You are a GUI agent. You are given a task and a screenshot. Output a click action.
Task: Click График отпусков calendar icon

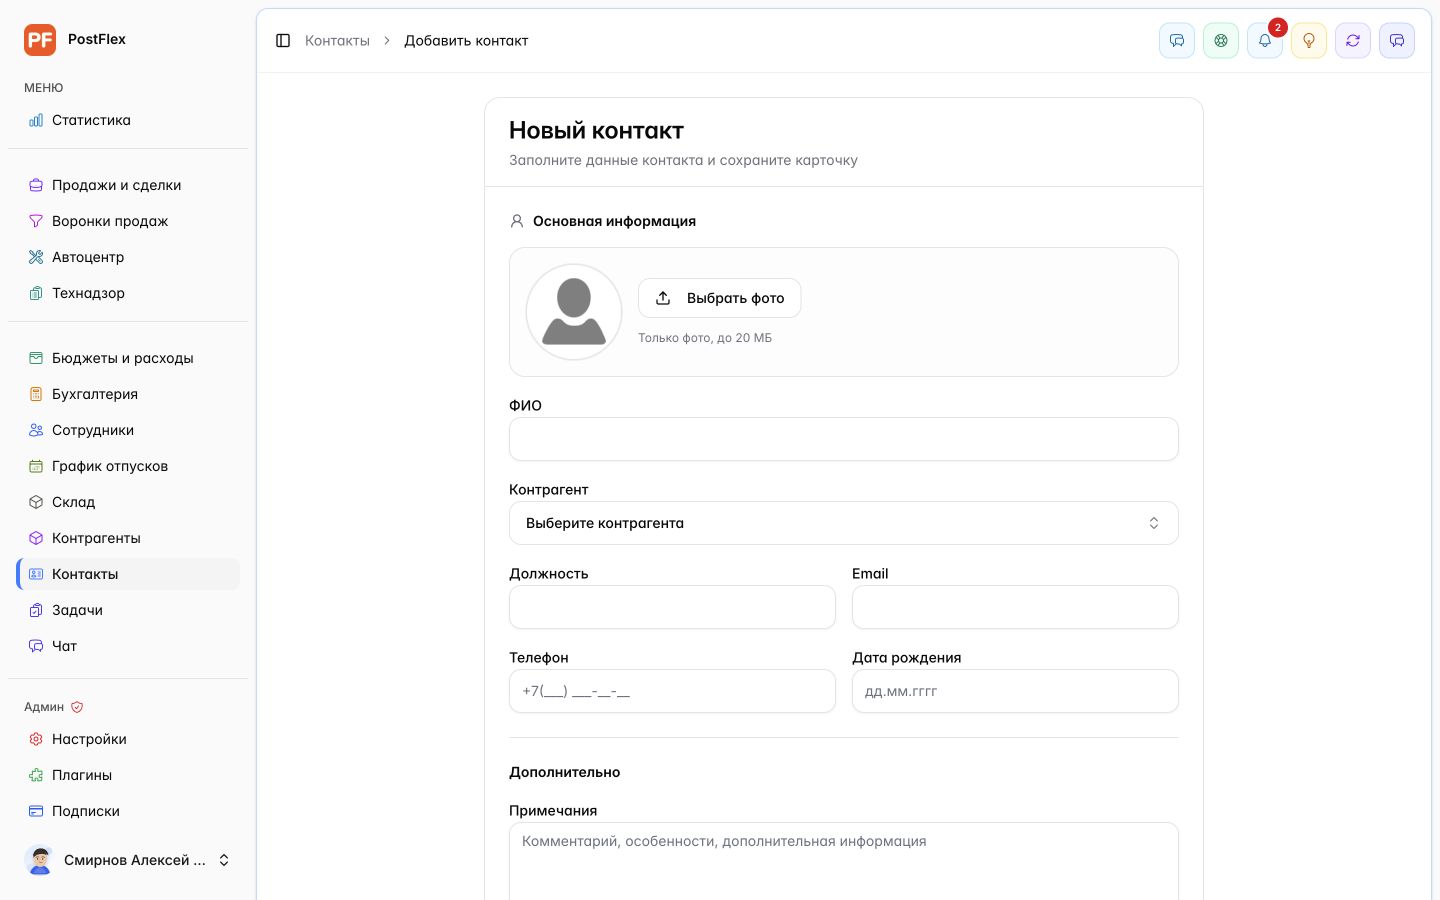point(36,466)
